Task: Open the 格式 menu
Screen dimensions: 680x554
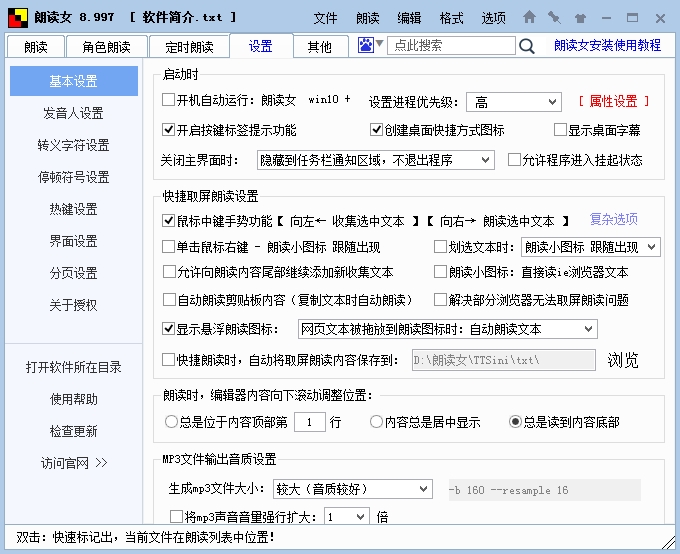Action: point(451,18)
